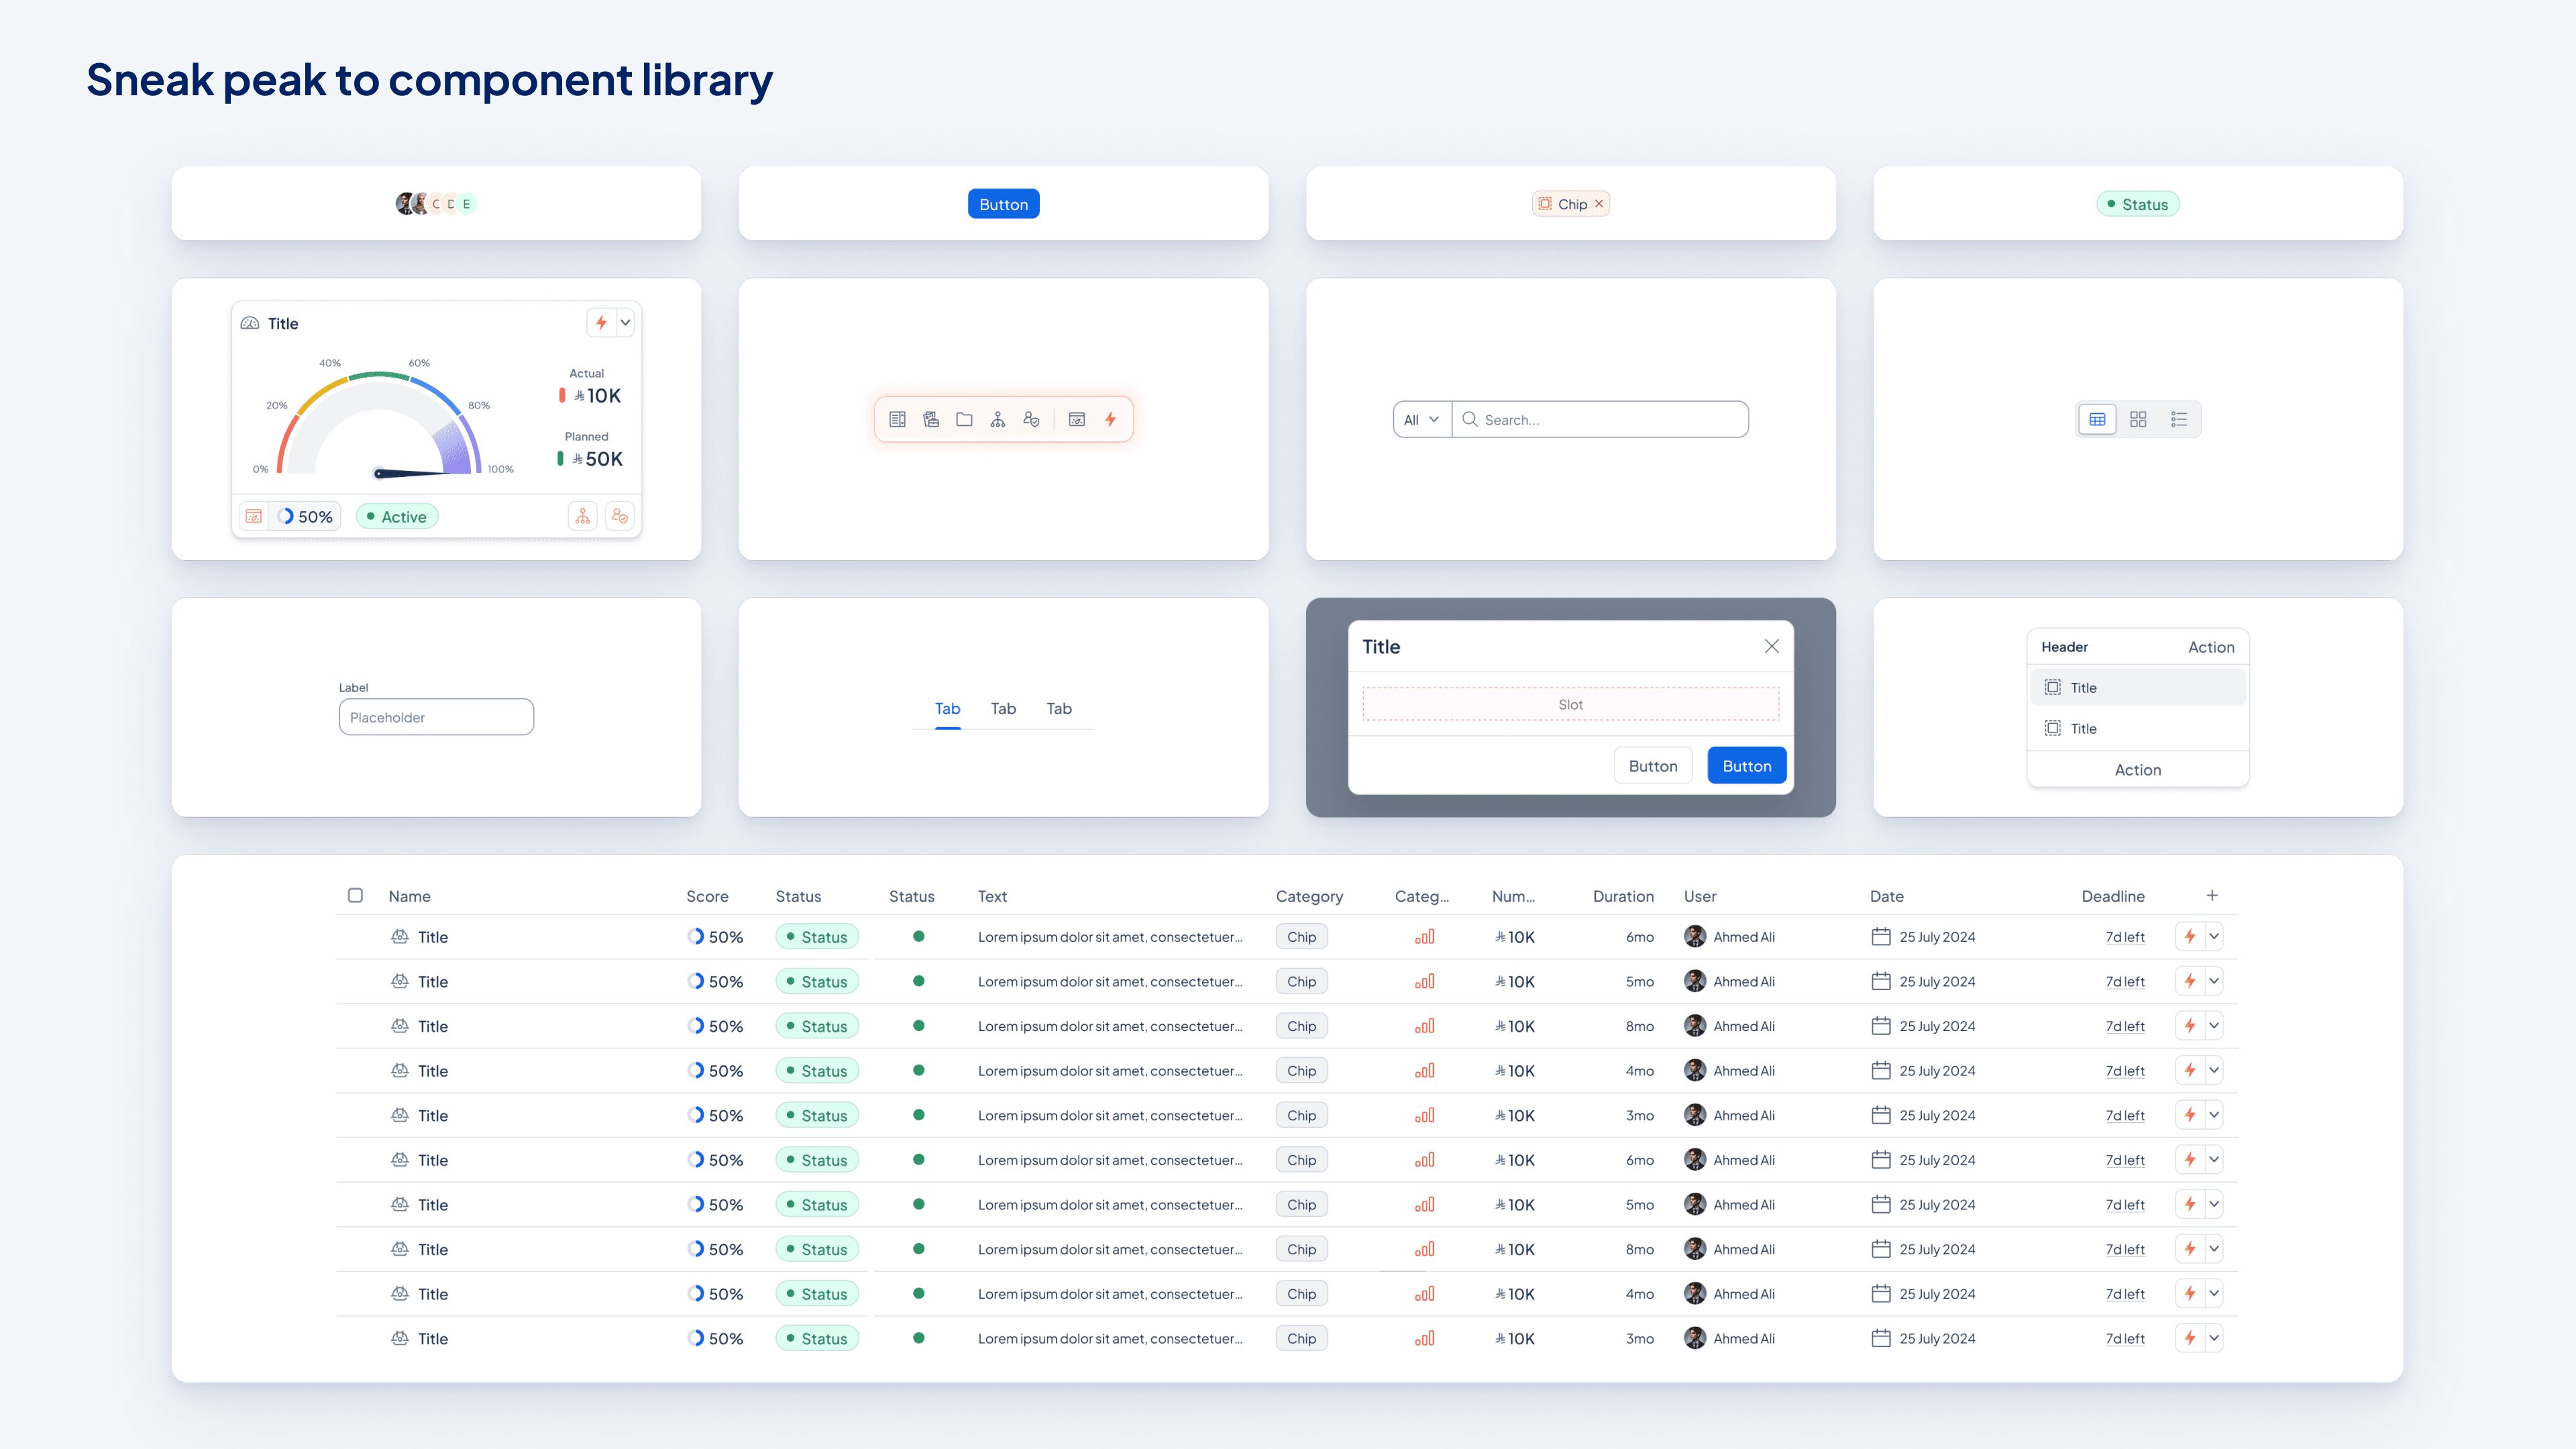Click the user shield icon in the floating toolbar
The width and height of the screenshot is (2576, 1449).
(1031, 420)
